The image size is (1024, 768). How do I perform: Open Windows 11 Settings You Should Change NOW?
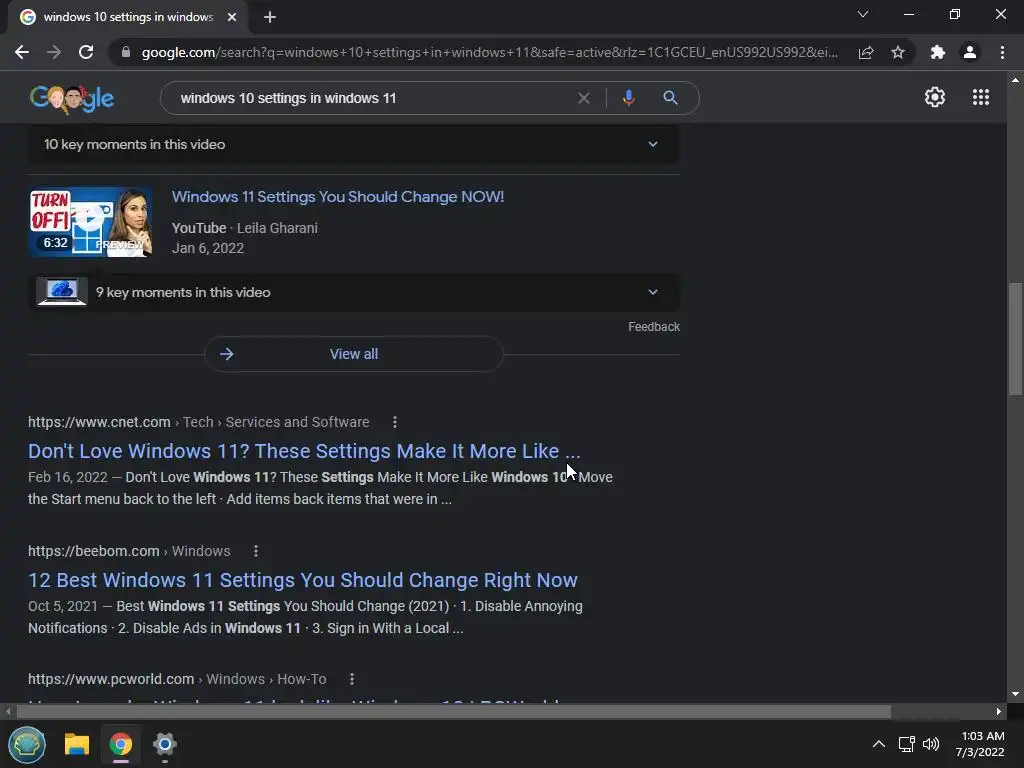(338, 197)
